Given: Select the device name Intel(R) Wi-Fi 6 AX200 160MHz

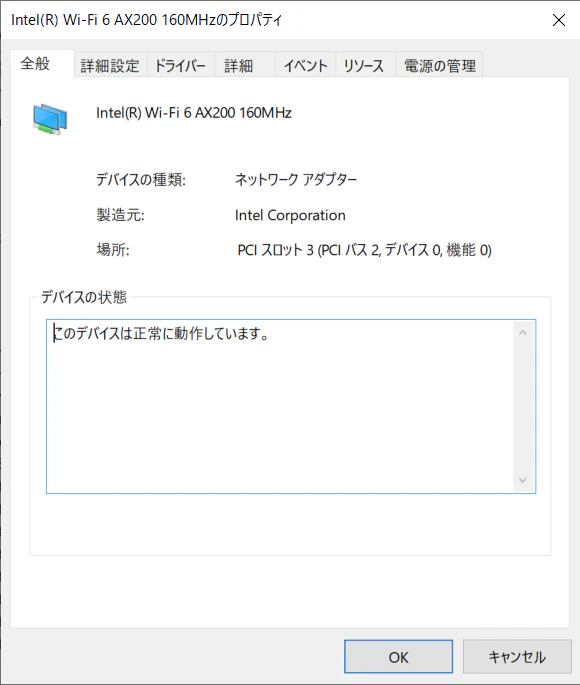Looking at the screenshot, I should tap(194, 113).
